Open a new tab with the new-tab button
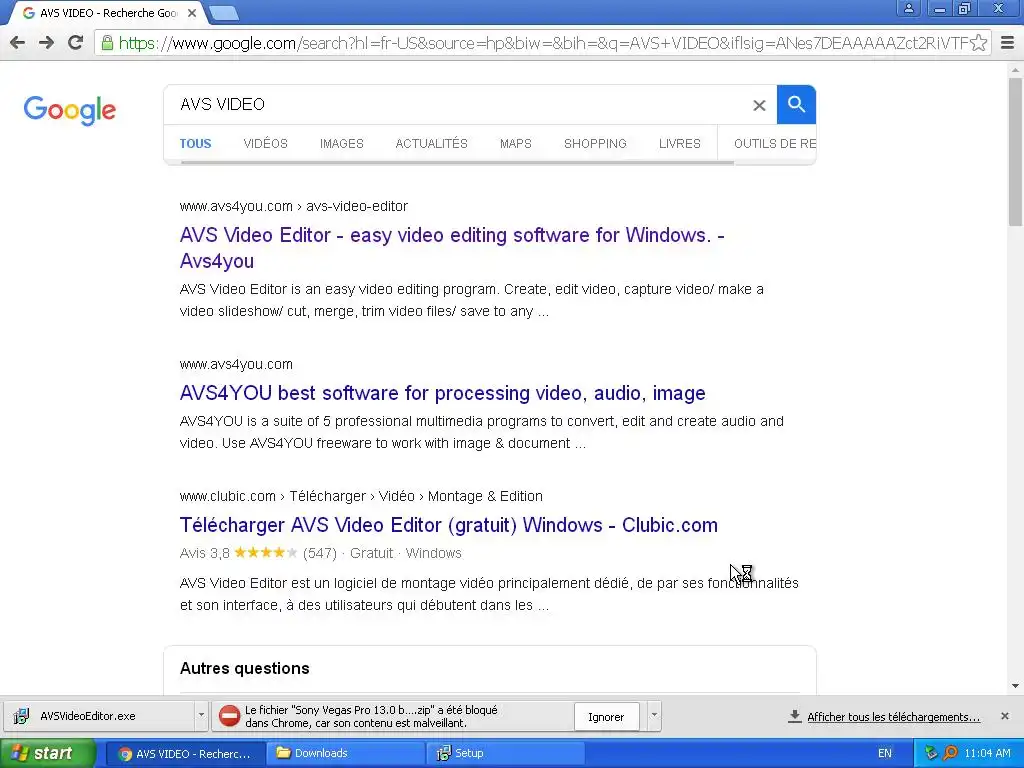This screenshot has height=768, width=1024. [x=223, y=12]
